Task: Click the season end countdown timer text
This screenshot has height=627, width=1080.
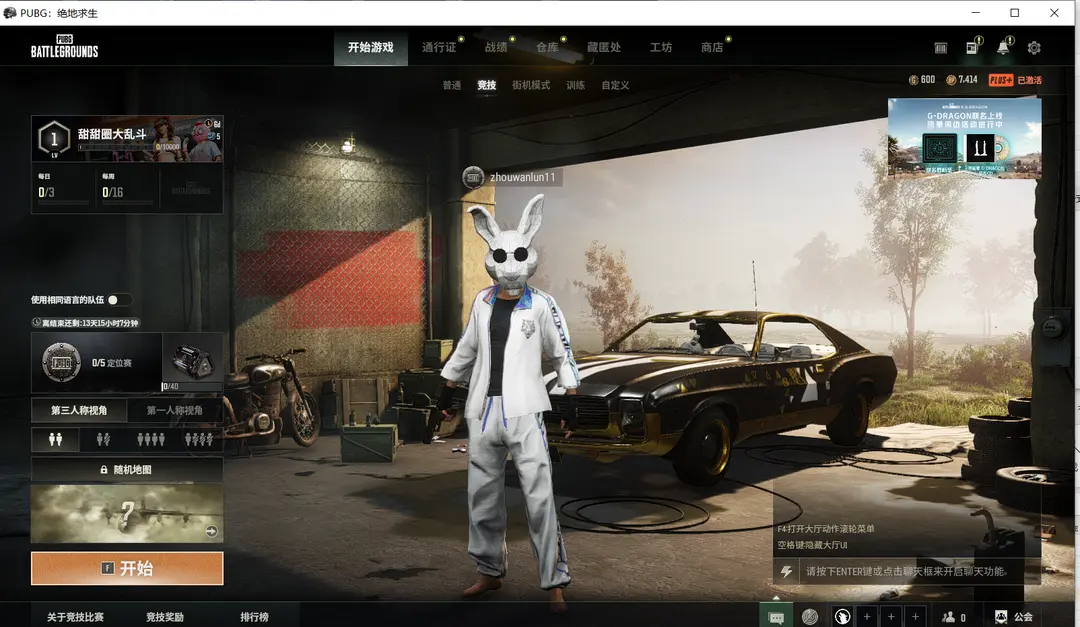Action: pyautogui.click(x=85, y=322)
